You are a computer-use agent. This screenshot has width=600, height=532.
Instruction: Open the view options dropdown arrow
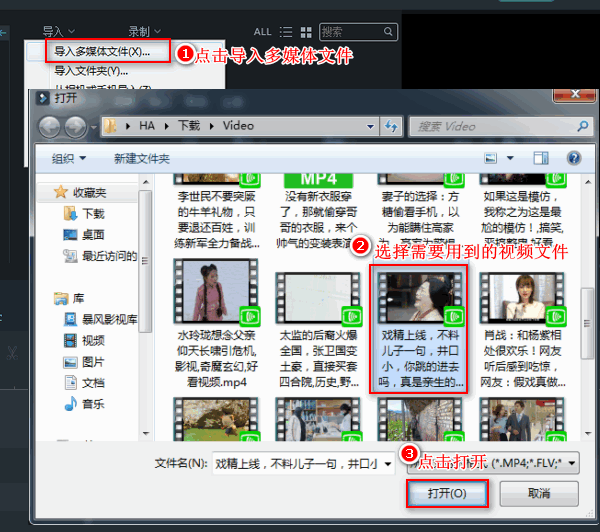point(510,158)
